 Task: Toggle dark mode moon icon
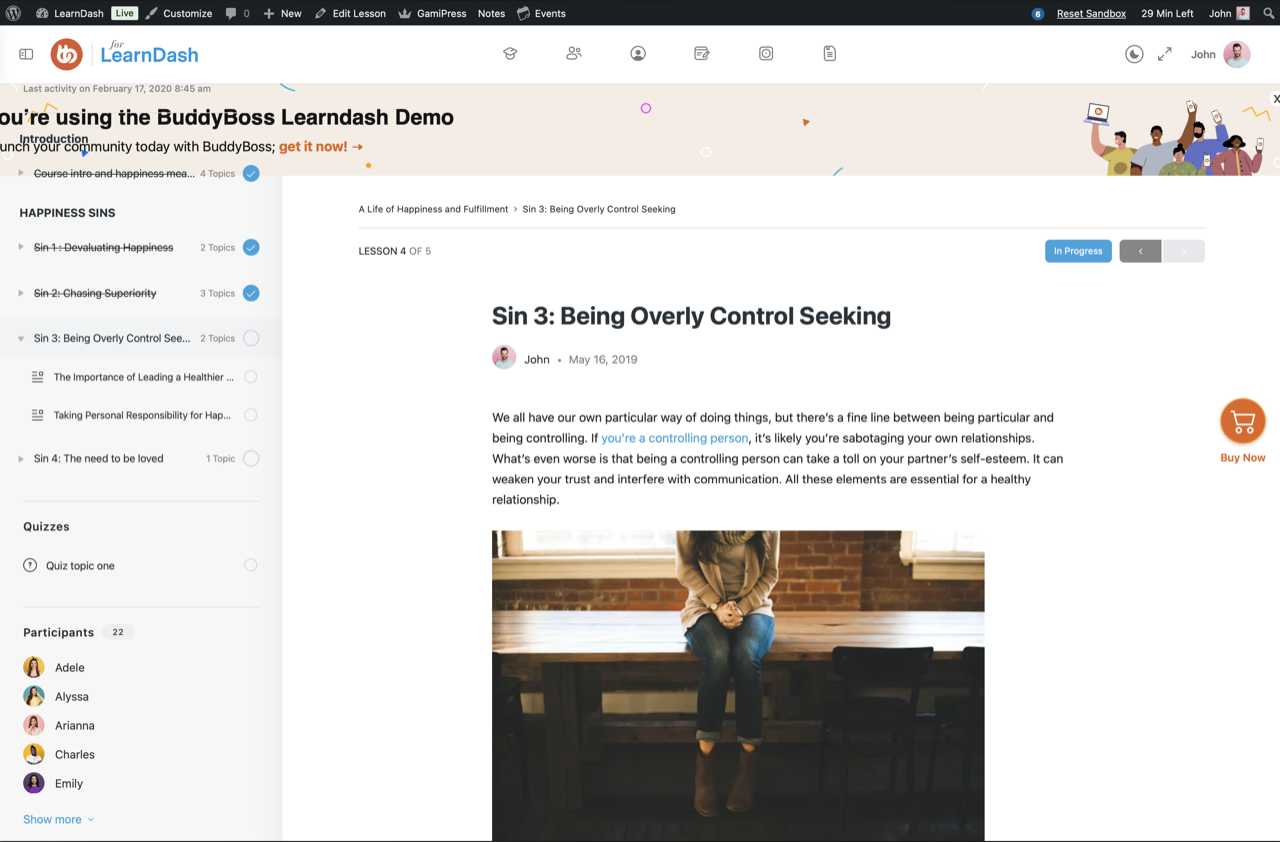[x=1134, y=54]
